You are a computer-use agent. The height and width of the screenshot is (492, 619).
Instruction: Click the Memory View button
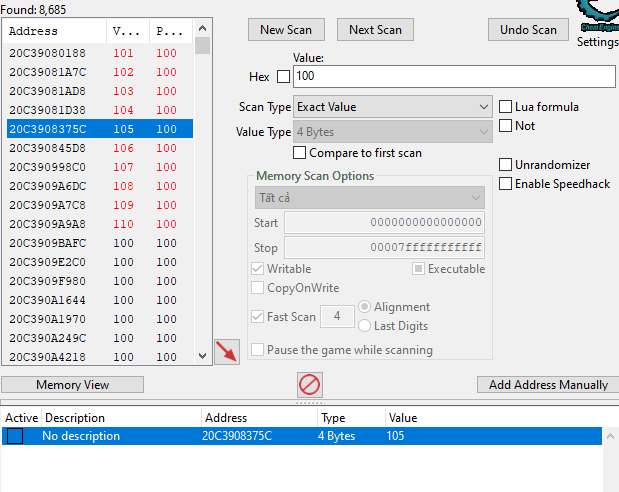(x=72, y=385)
